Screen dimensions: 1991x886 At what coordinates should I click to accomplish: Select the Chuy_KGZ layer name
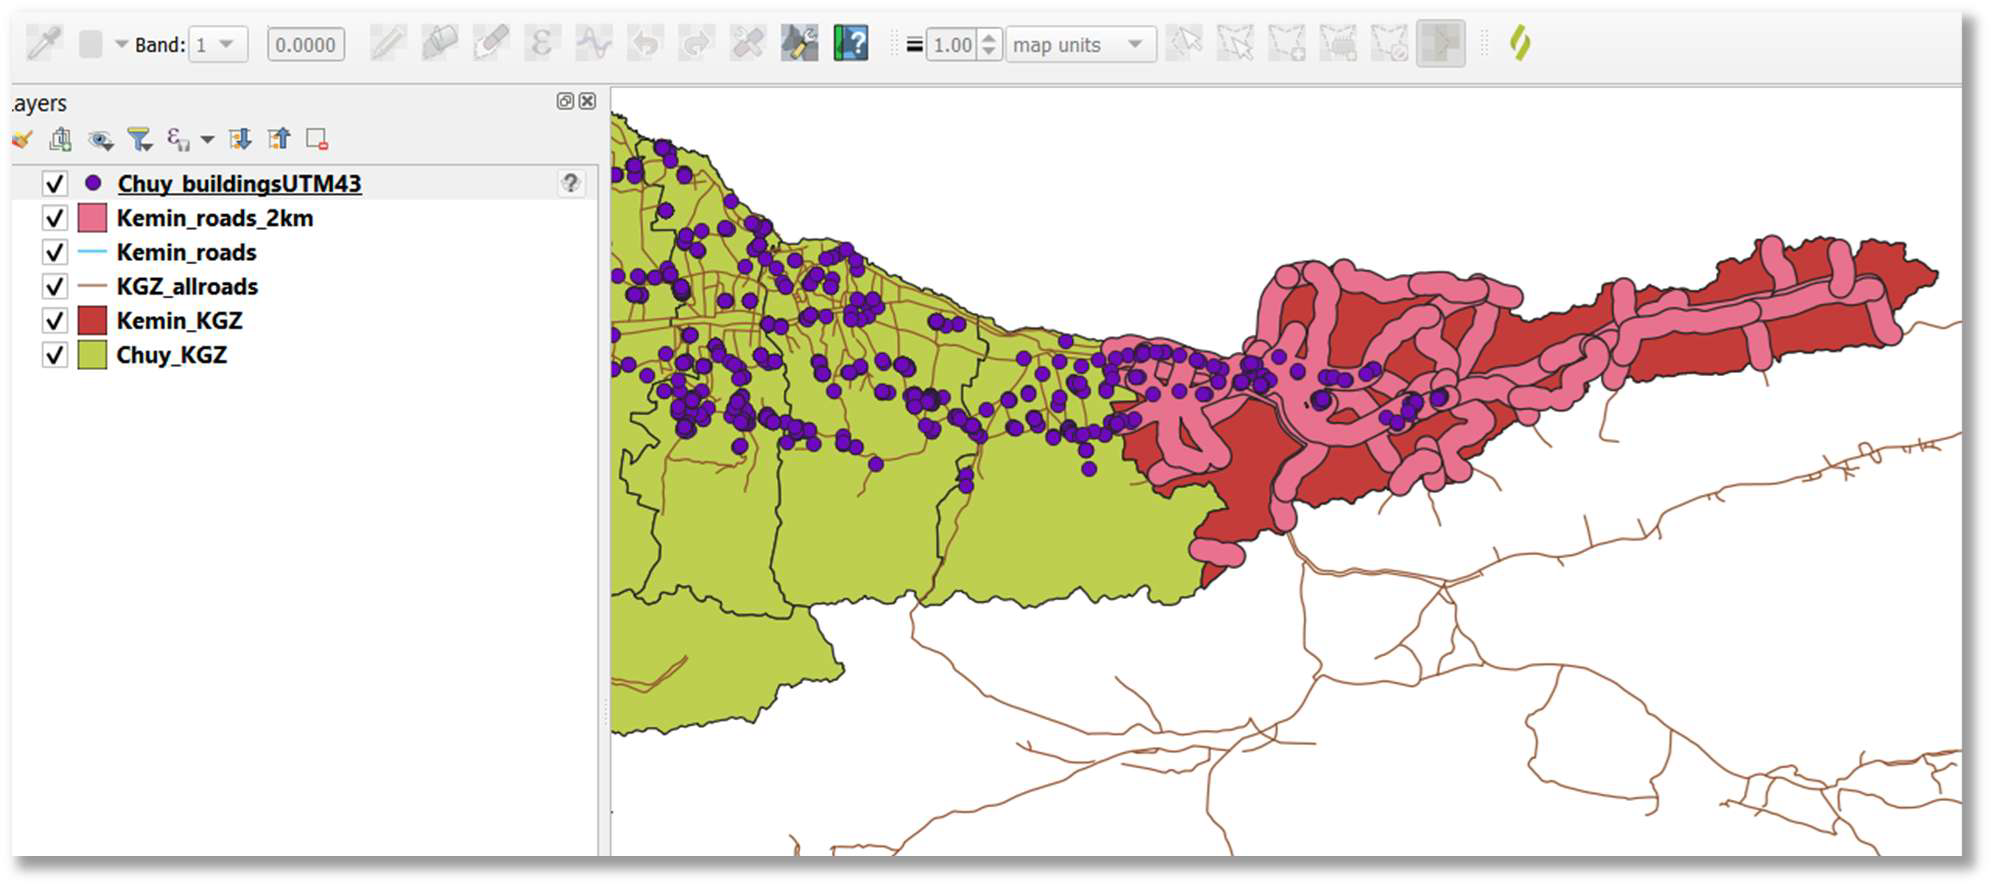click(x=171, y=355)
